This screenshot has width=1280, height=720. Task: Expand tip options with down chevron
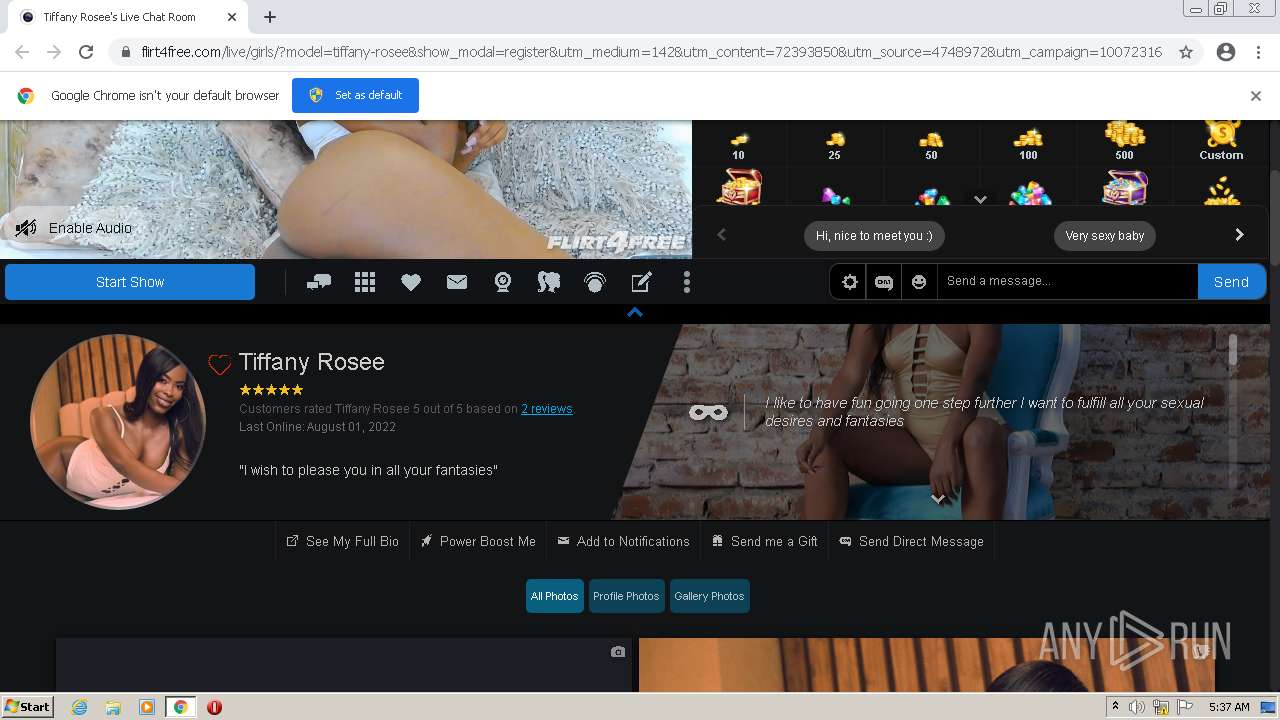click(x=980, y=199)
